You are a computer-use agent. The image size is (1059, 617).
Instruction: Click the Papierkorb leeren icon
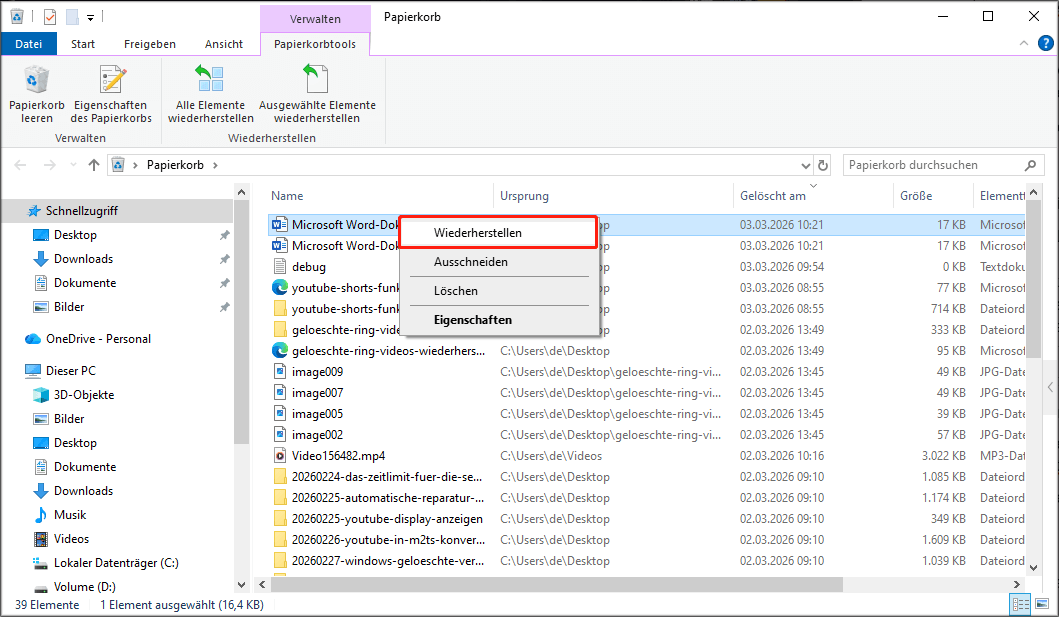37,80
